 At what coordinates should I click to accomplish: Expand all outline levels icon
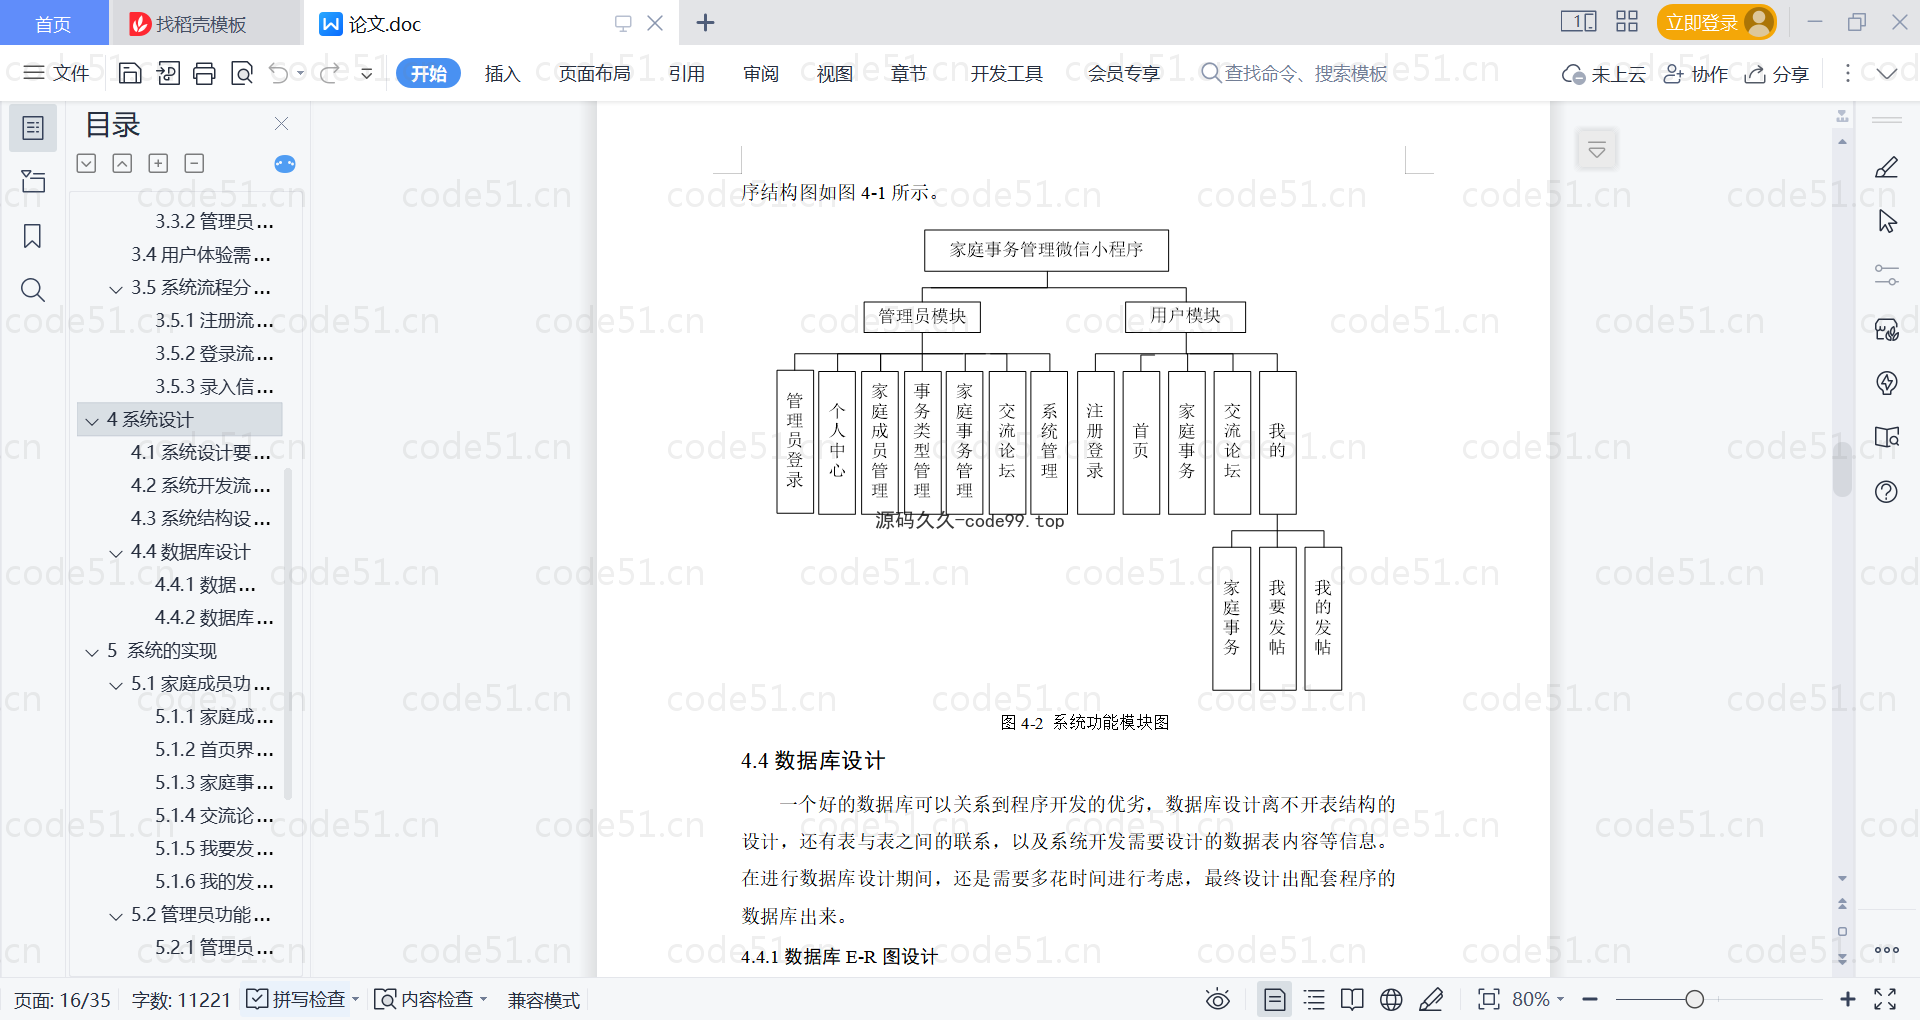point(87,163)
